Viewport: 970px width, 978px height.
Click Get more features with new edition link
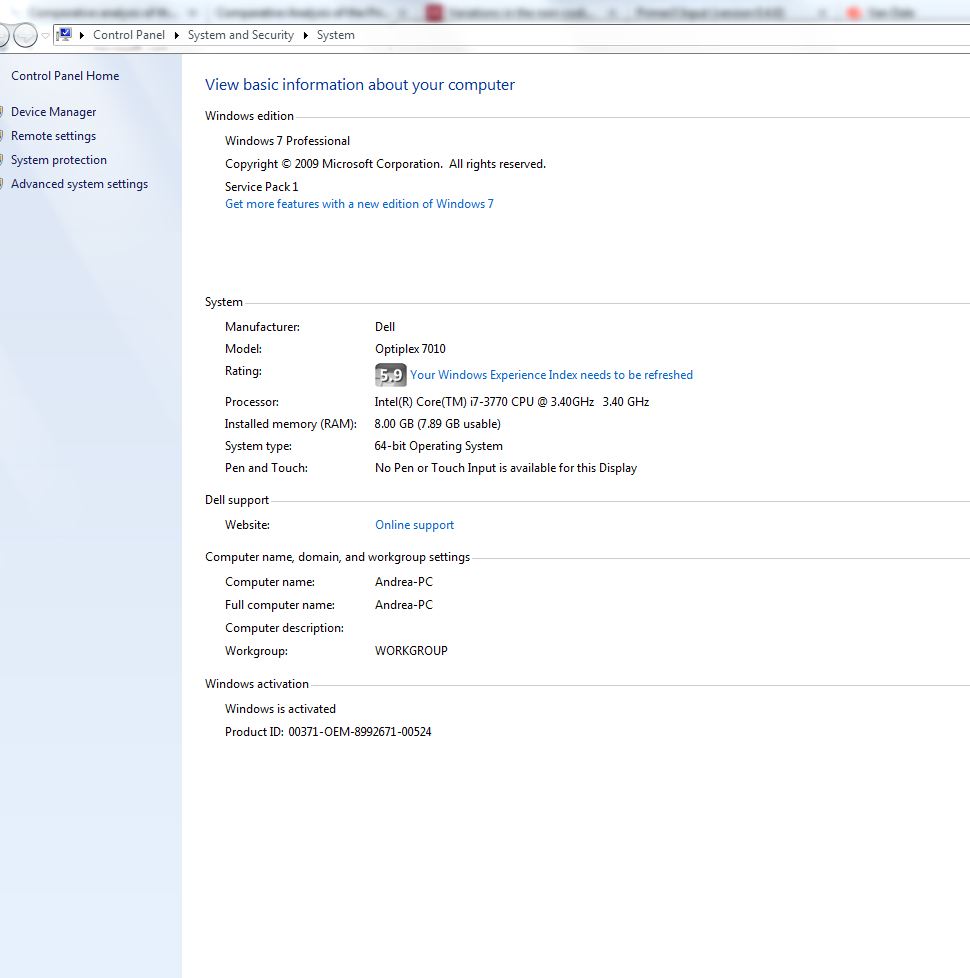[359, 204]
